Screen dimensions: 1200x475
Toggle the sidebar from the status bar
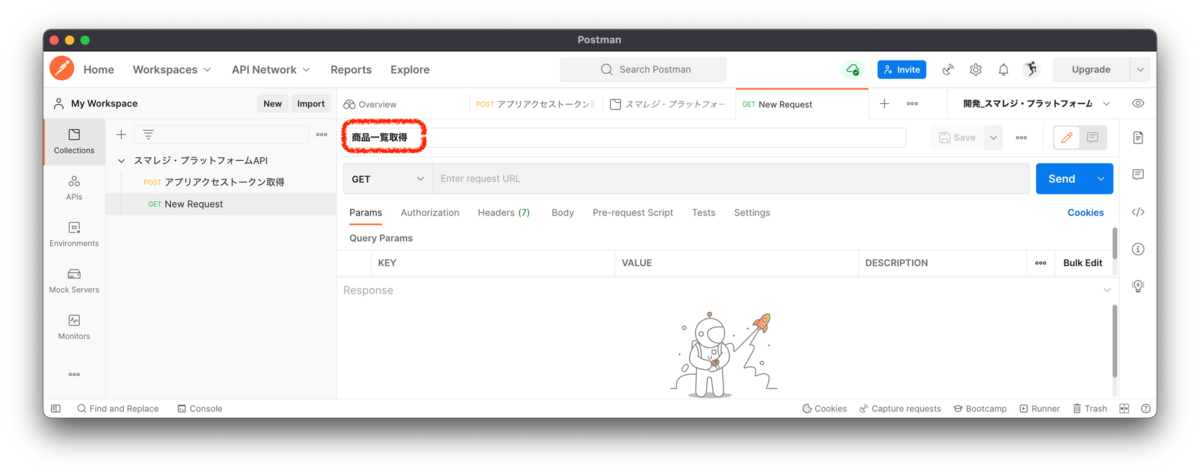[56, 408]
